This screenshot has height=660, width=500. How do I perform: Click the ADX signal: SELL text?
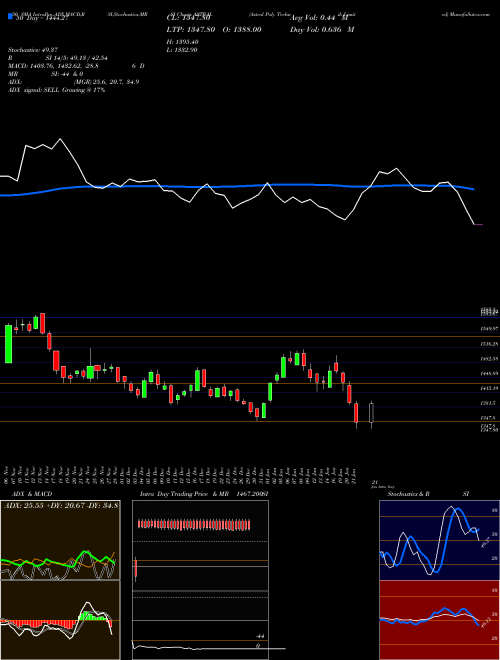(x=56, y=90)
